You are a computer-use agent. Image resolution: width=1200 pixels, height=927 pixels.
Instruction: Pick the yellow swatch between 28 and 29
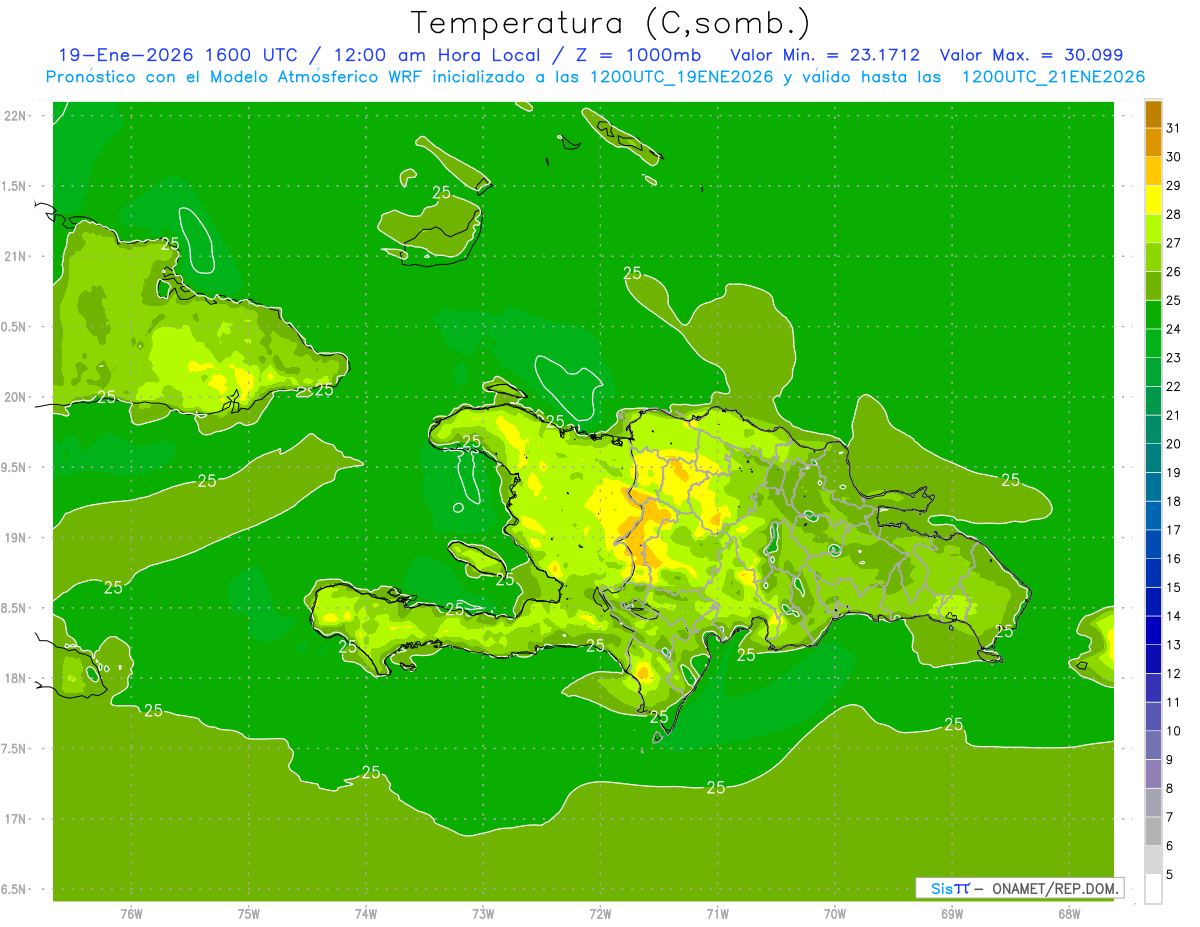1153,200
